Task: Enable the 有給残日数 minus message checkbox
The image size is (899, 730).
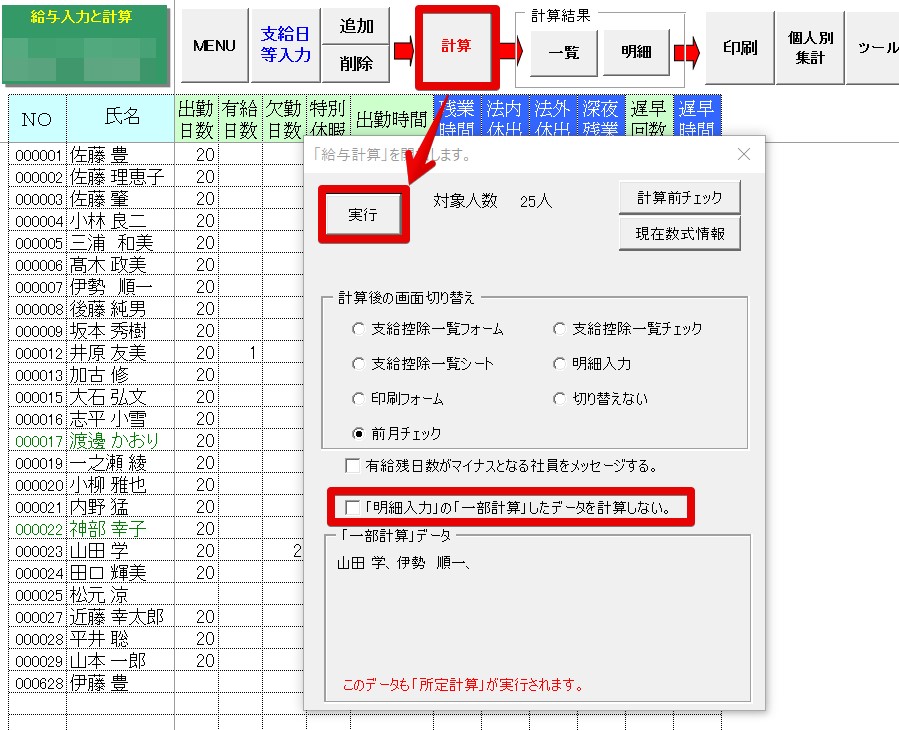Action: coord(352,465)
